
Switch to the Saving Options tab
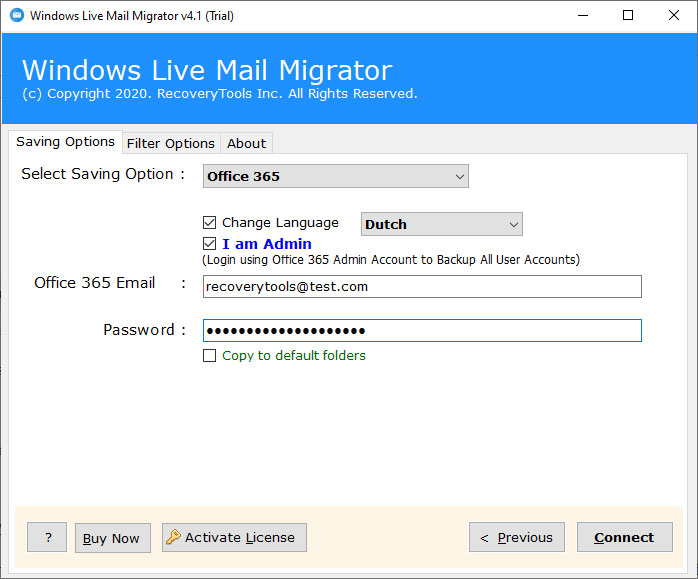click(65, 142)
